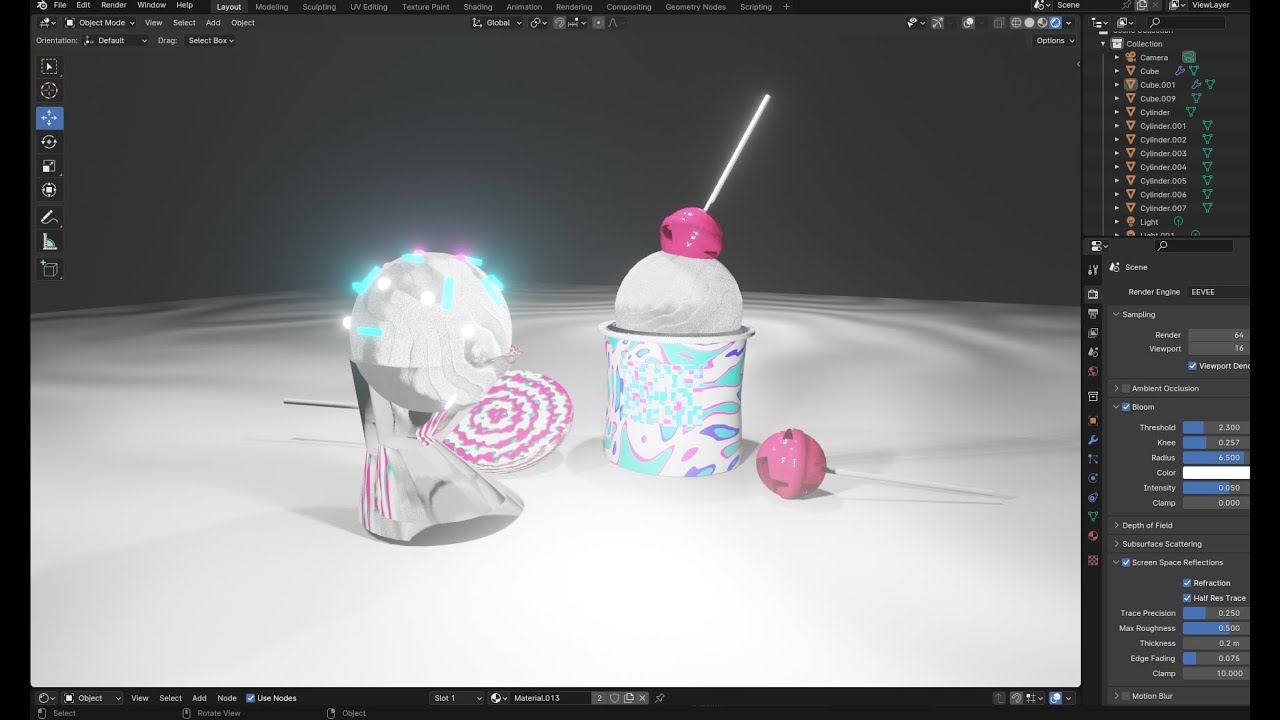Disable Screen Space Reflections checkbox
1280x720 pixels.
[1126, 563]
